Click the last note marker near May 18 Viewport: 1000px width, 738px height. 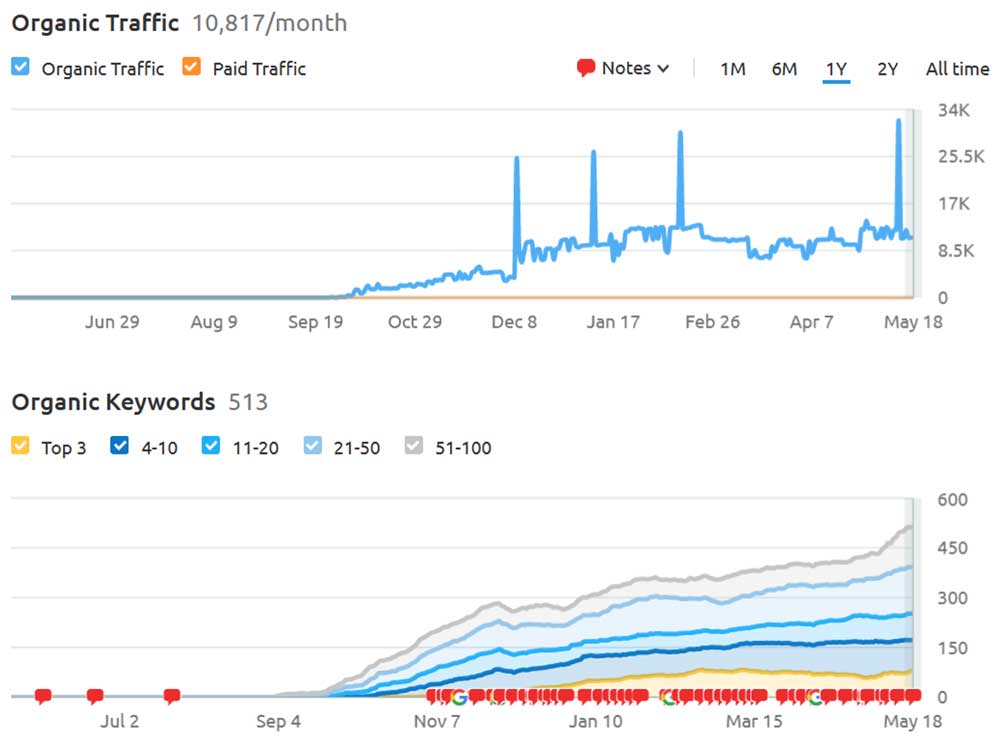(x=912, y=696)
